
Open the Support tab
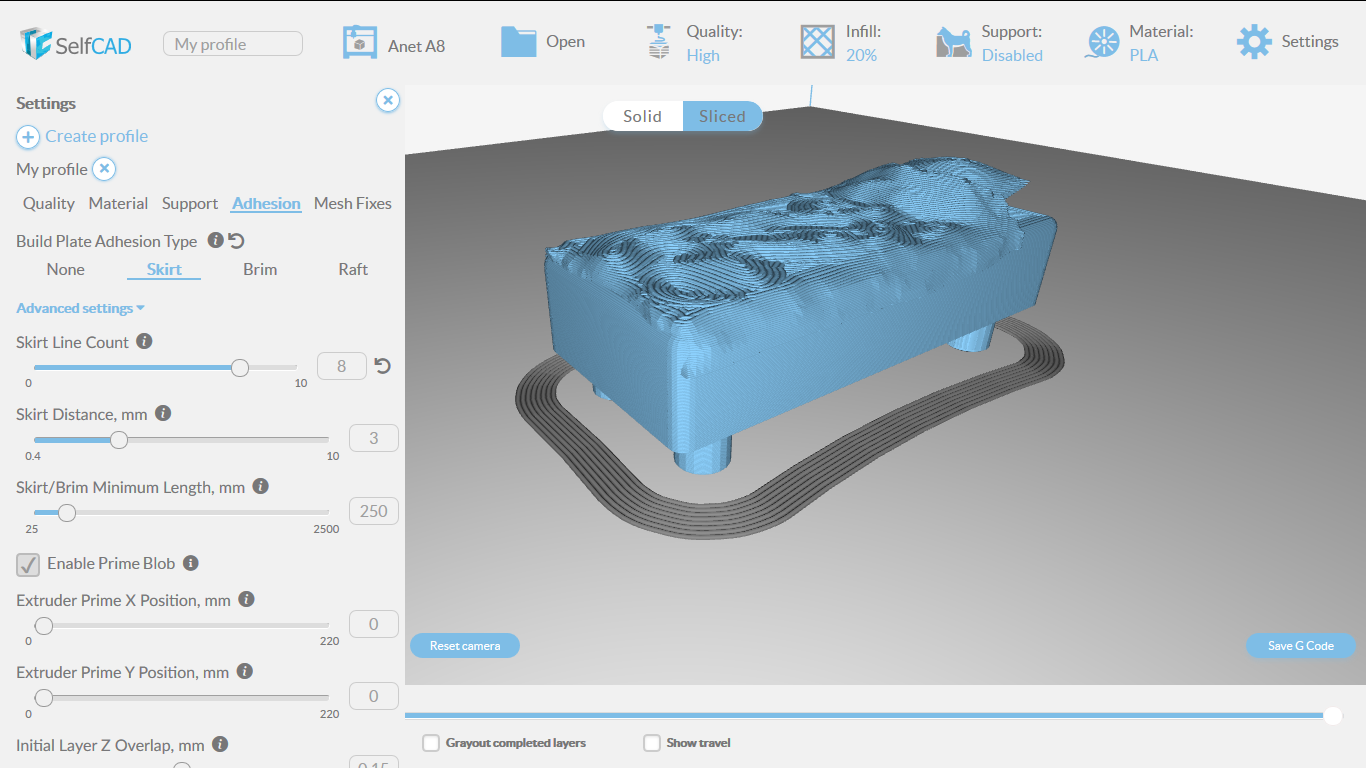tap(190, 203)
